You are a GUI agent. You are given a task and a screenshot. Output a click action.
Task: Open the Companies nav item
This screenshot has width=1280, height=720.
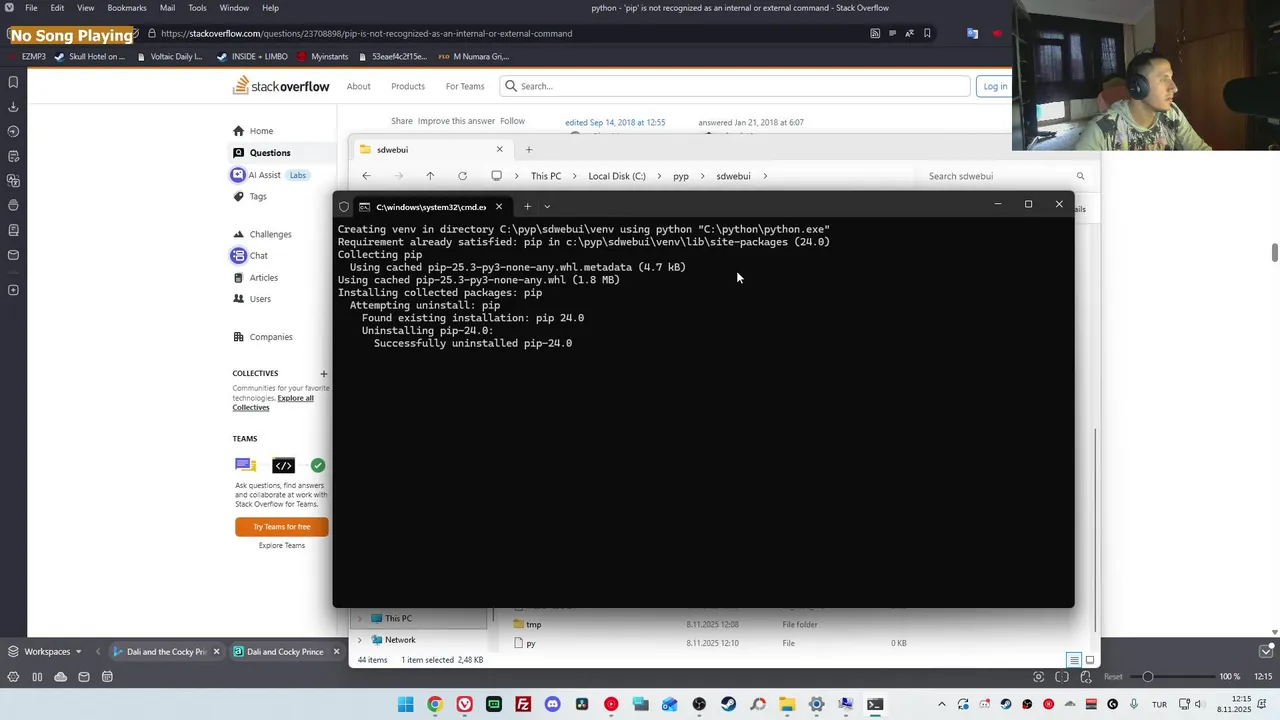(x=271, y=337)
